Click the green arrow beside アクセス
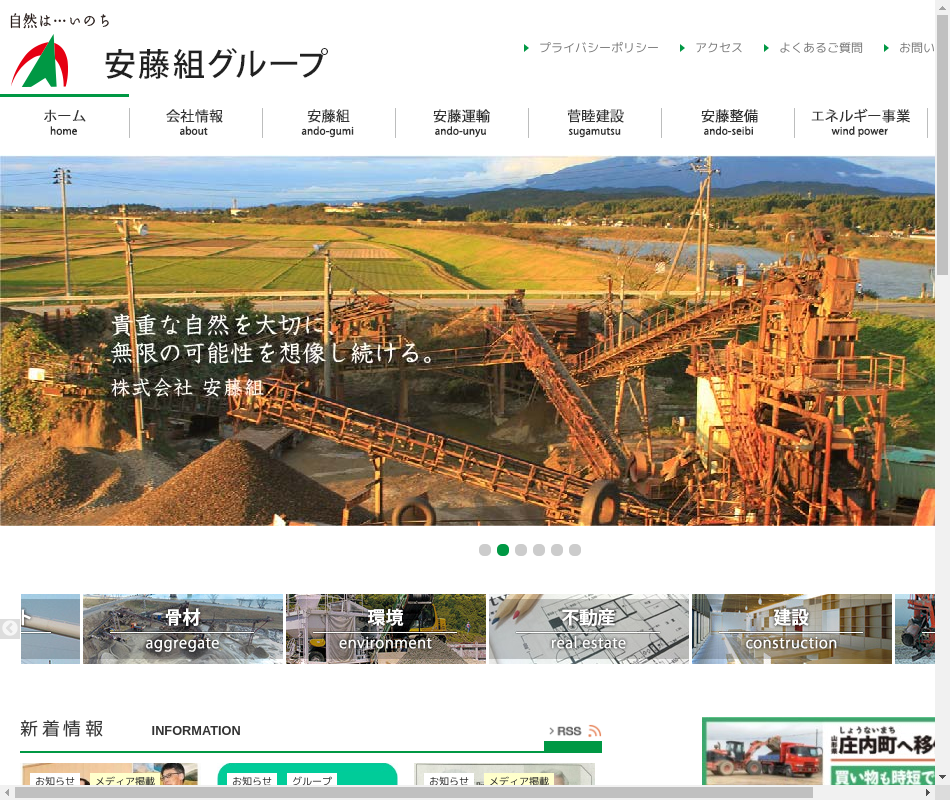 pos(682,48)
